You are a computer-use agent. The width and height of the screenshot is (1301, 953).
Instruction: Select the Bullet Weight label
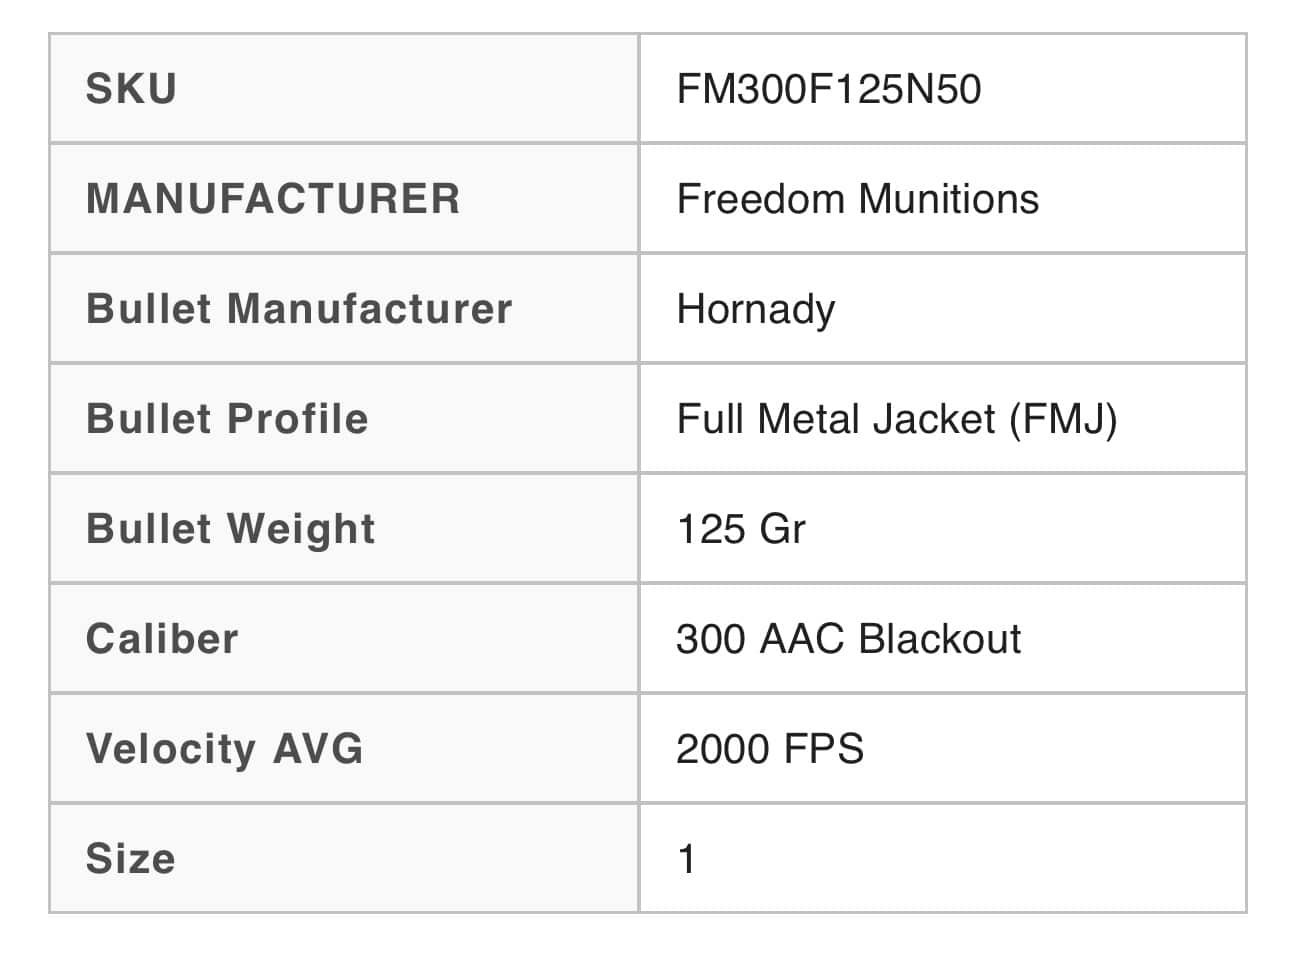click(231, 529)
